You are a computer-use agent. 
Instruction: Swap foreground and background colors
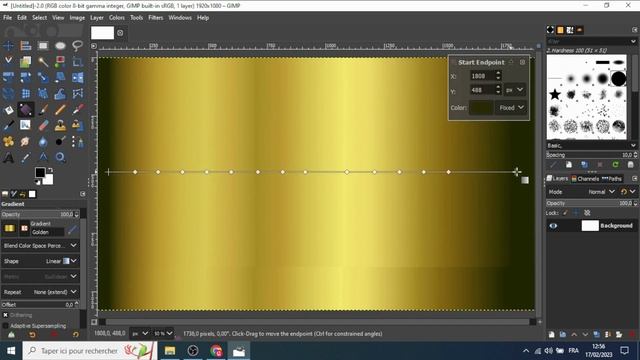coord(50,170)
